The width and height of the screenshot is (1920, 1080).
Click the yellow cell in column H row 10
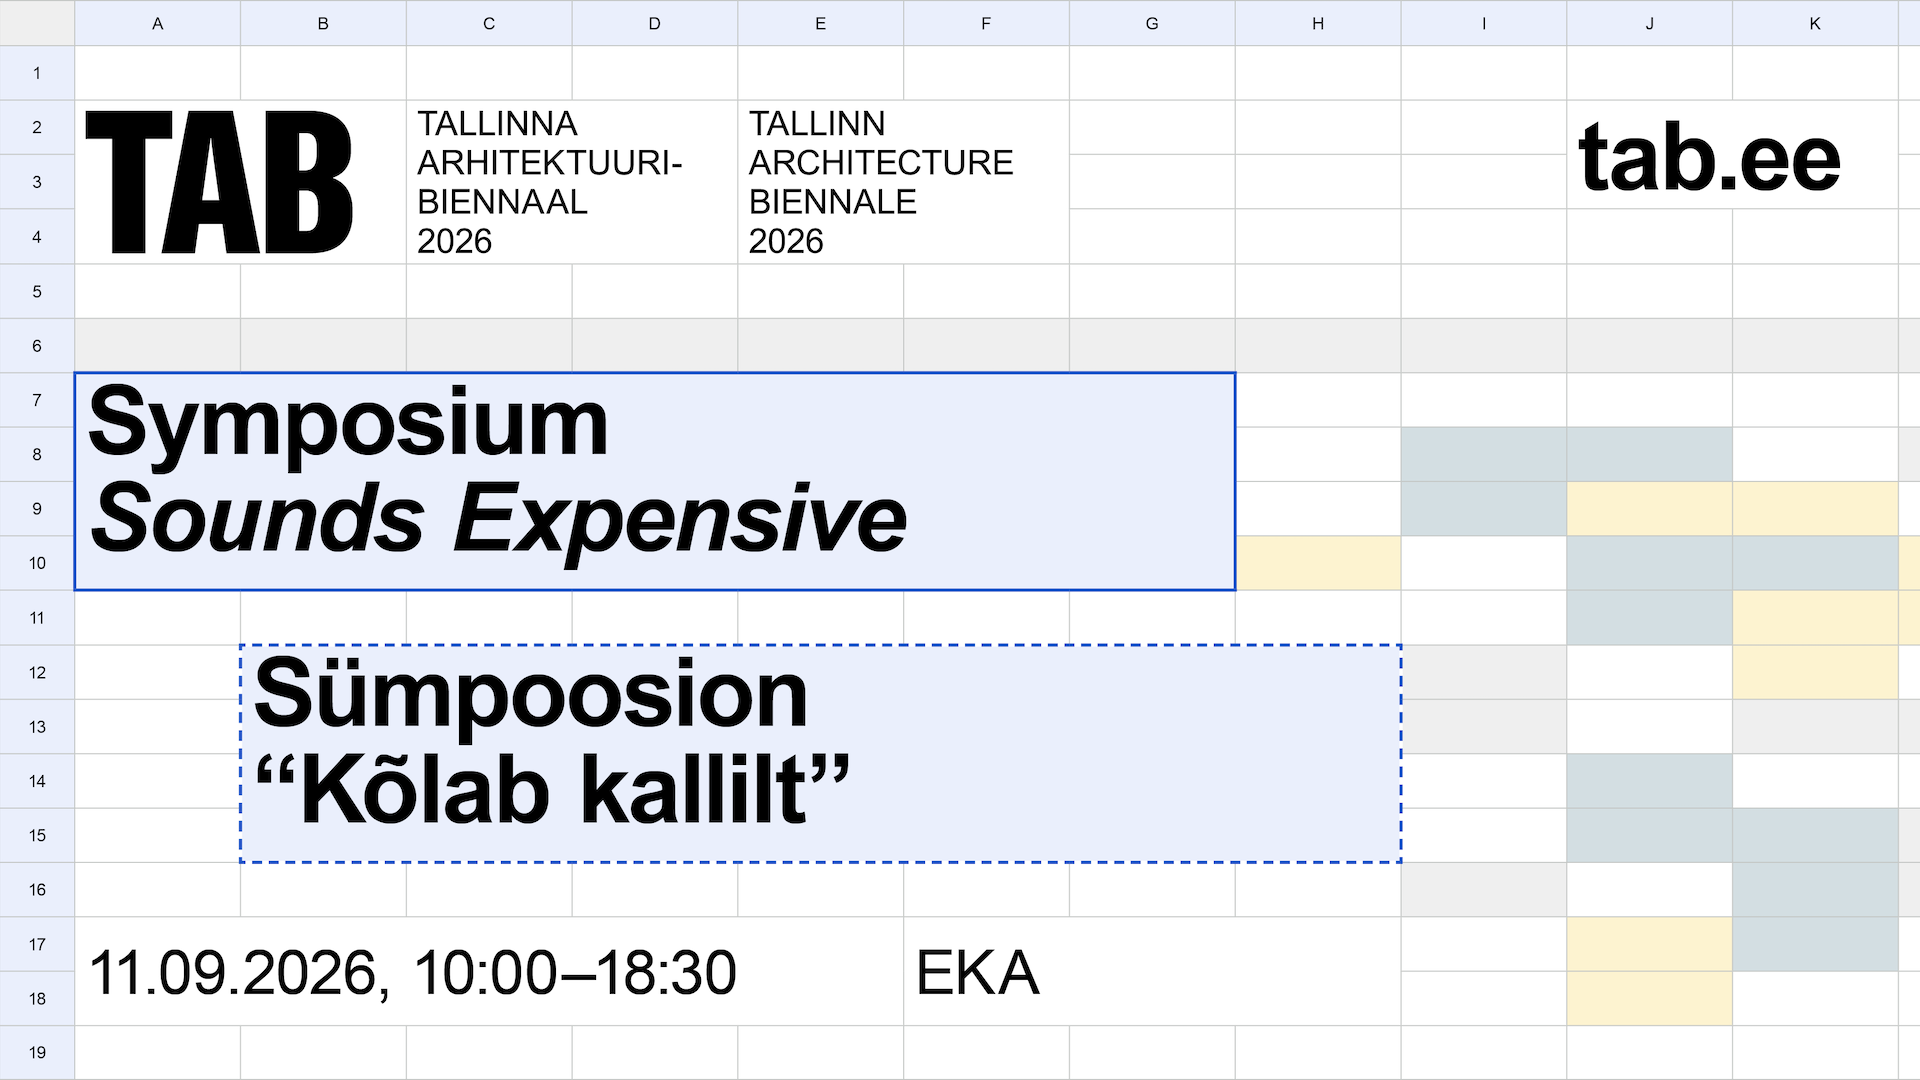(x=1318, y=563)
